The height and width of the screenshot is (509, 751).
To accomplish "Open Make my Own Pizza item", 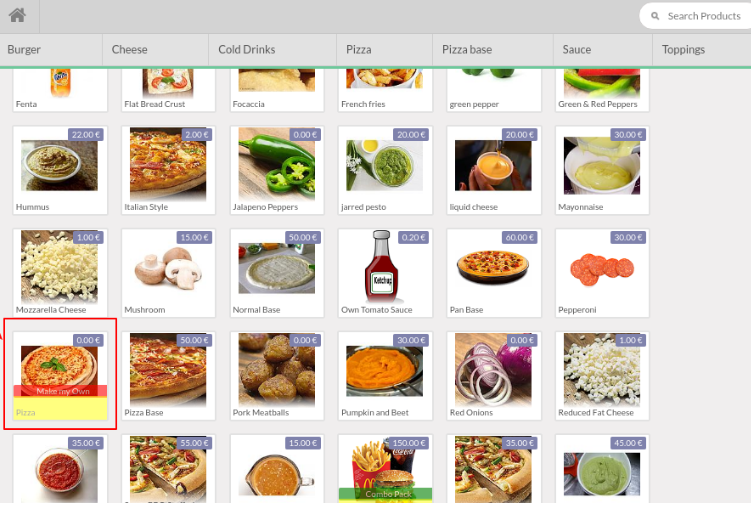I will pyautogui.click(x=60, y=376).
